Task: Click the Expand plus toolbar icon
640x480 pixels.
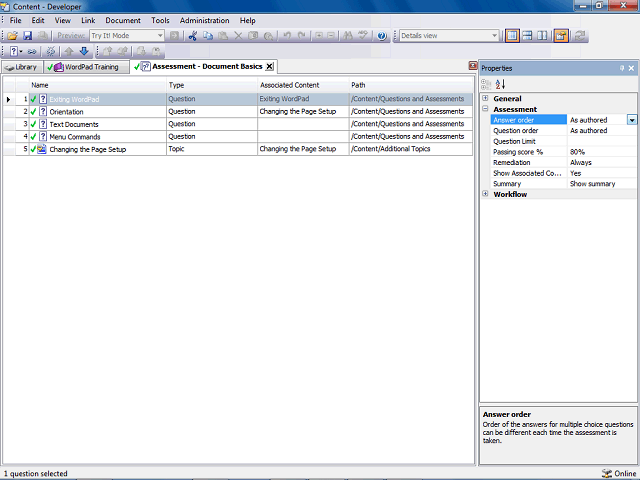Action: click(x=319, y=36)
